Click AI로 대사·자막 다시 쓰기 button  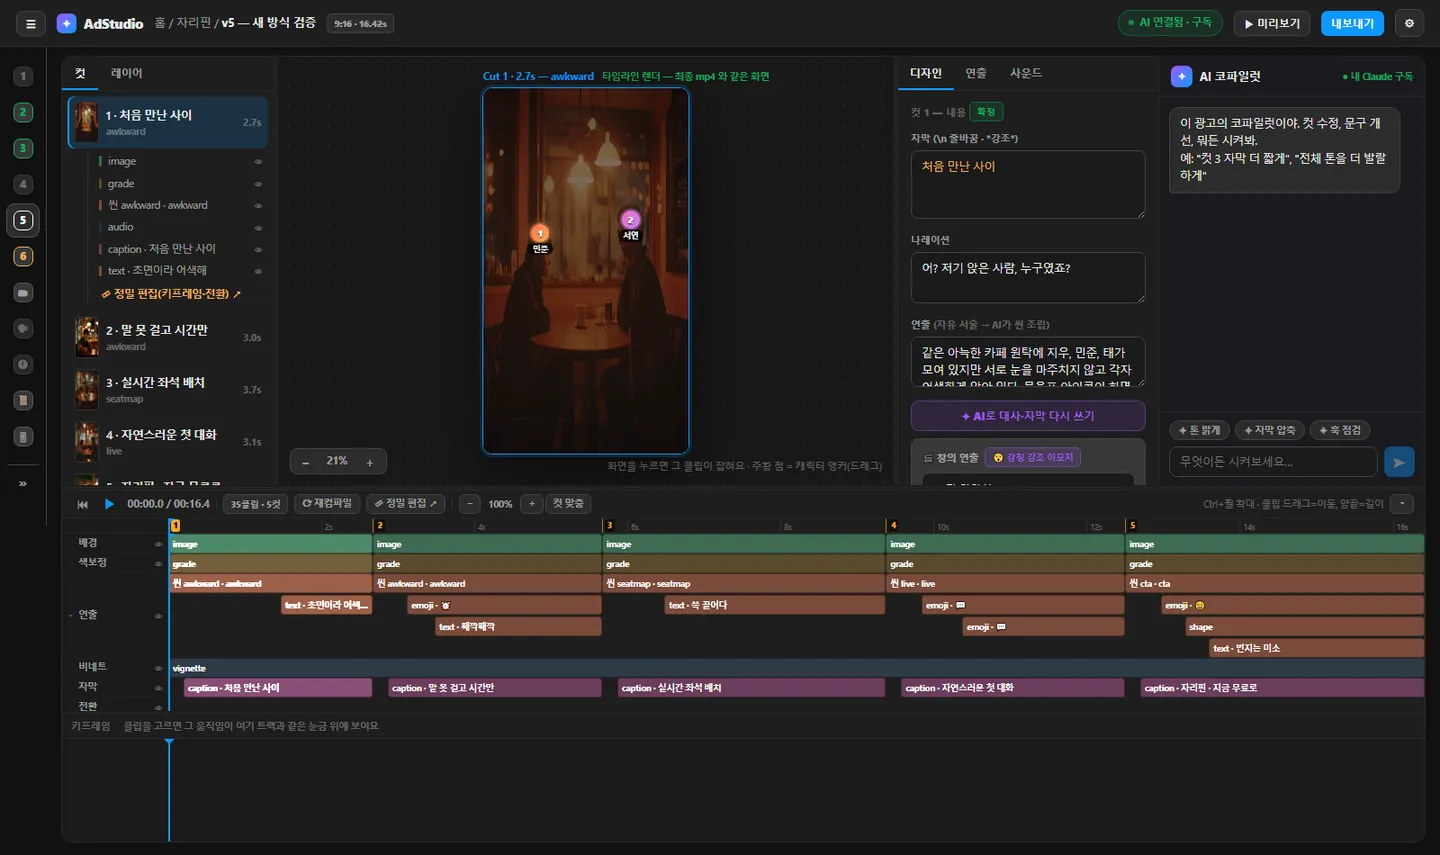(x=1028, y=416)
